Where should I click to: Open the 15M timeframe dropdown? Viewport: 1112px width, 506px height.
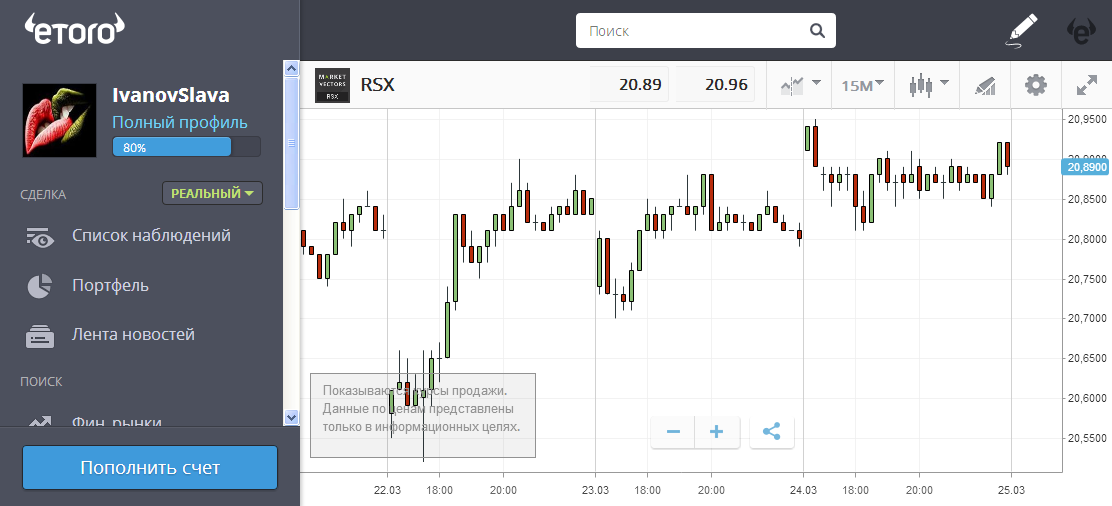(863, 86)
